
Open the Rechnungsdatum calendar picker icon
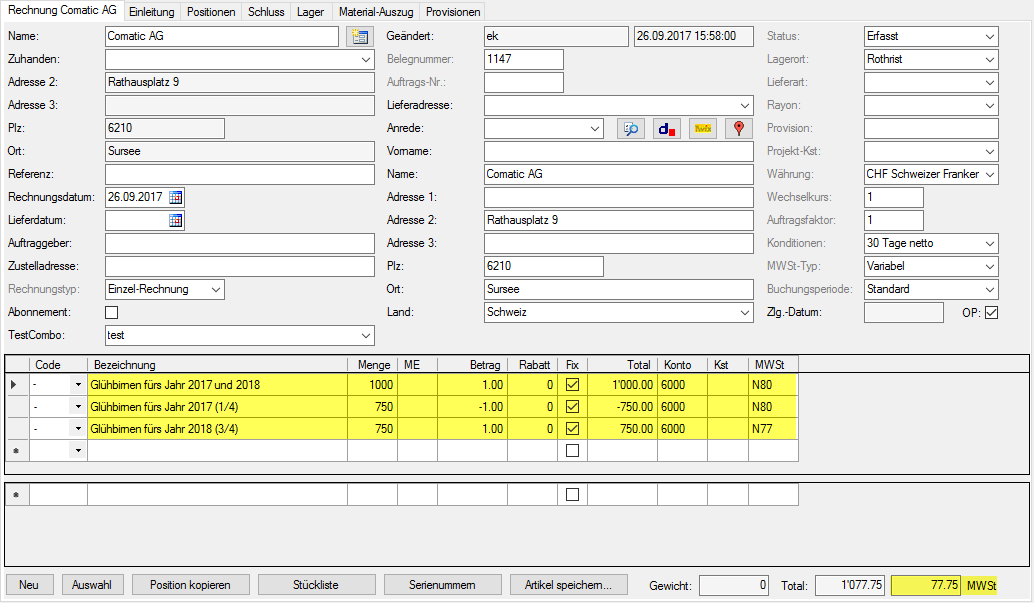[176, 197]
